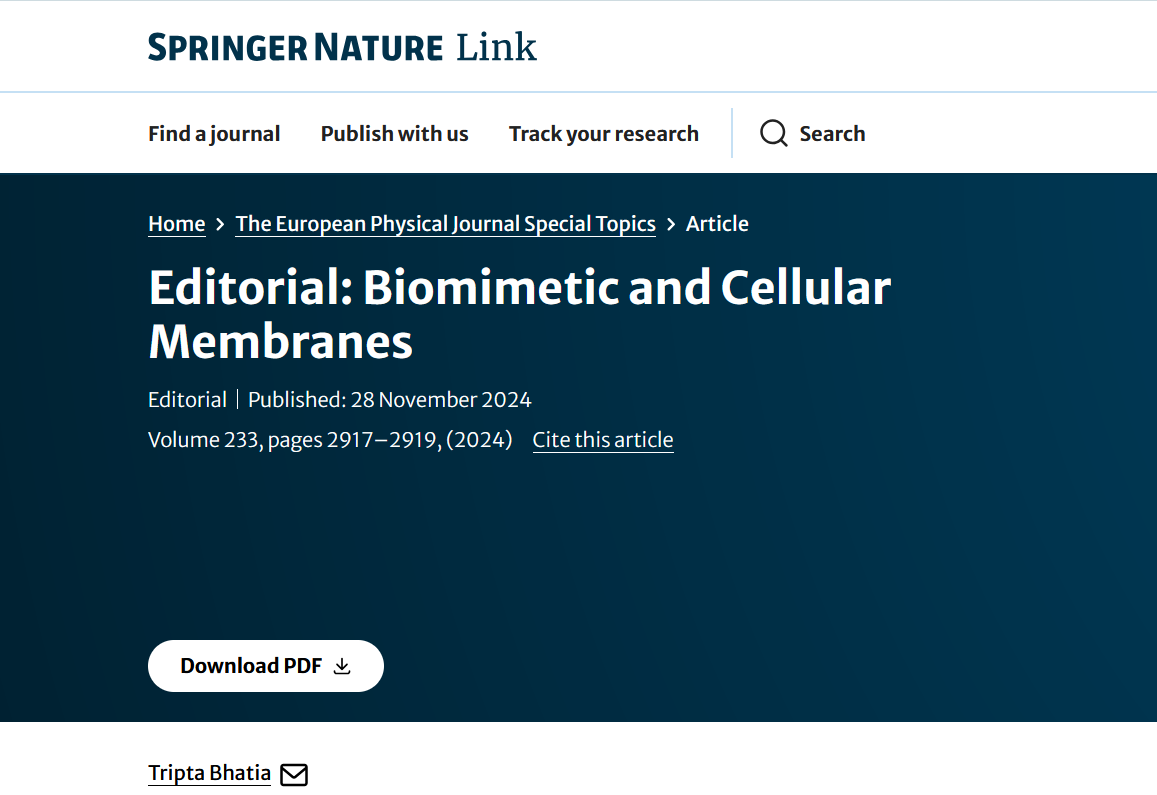The height and width of the screenshot is (795, 1157).
Task: Click the envelope icon beside Tripta Bhatia
Action: pyautogui.click(x=294, y=774)
